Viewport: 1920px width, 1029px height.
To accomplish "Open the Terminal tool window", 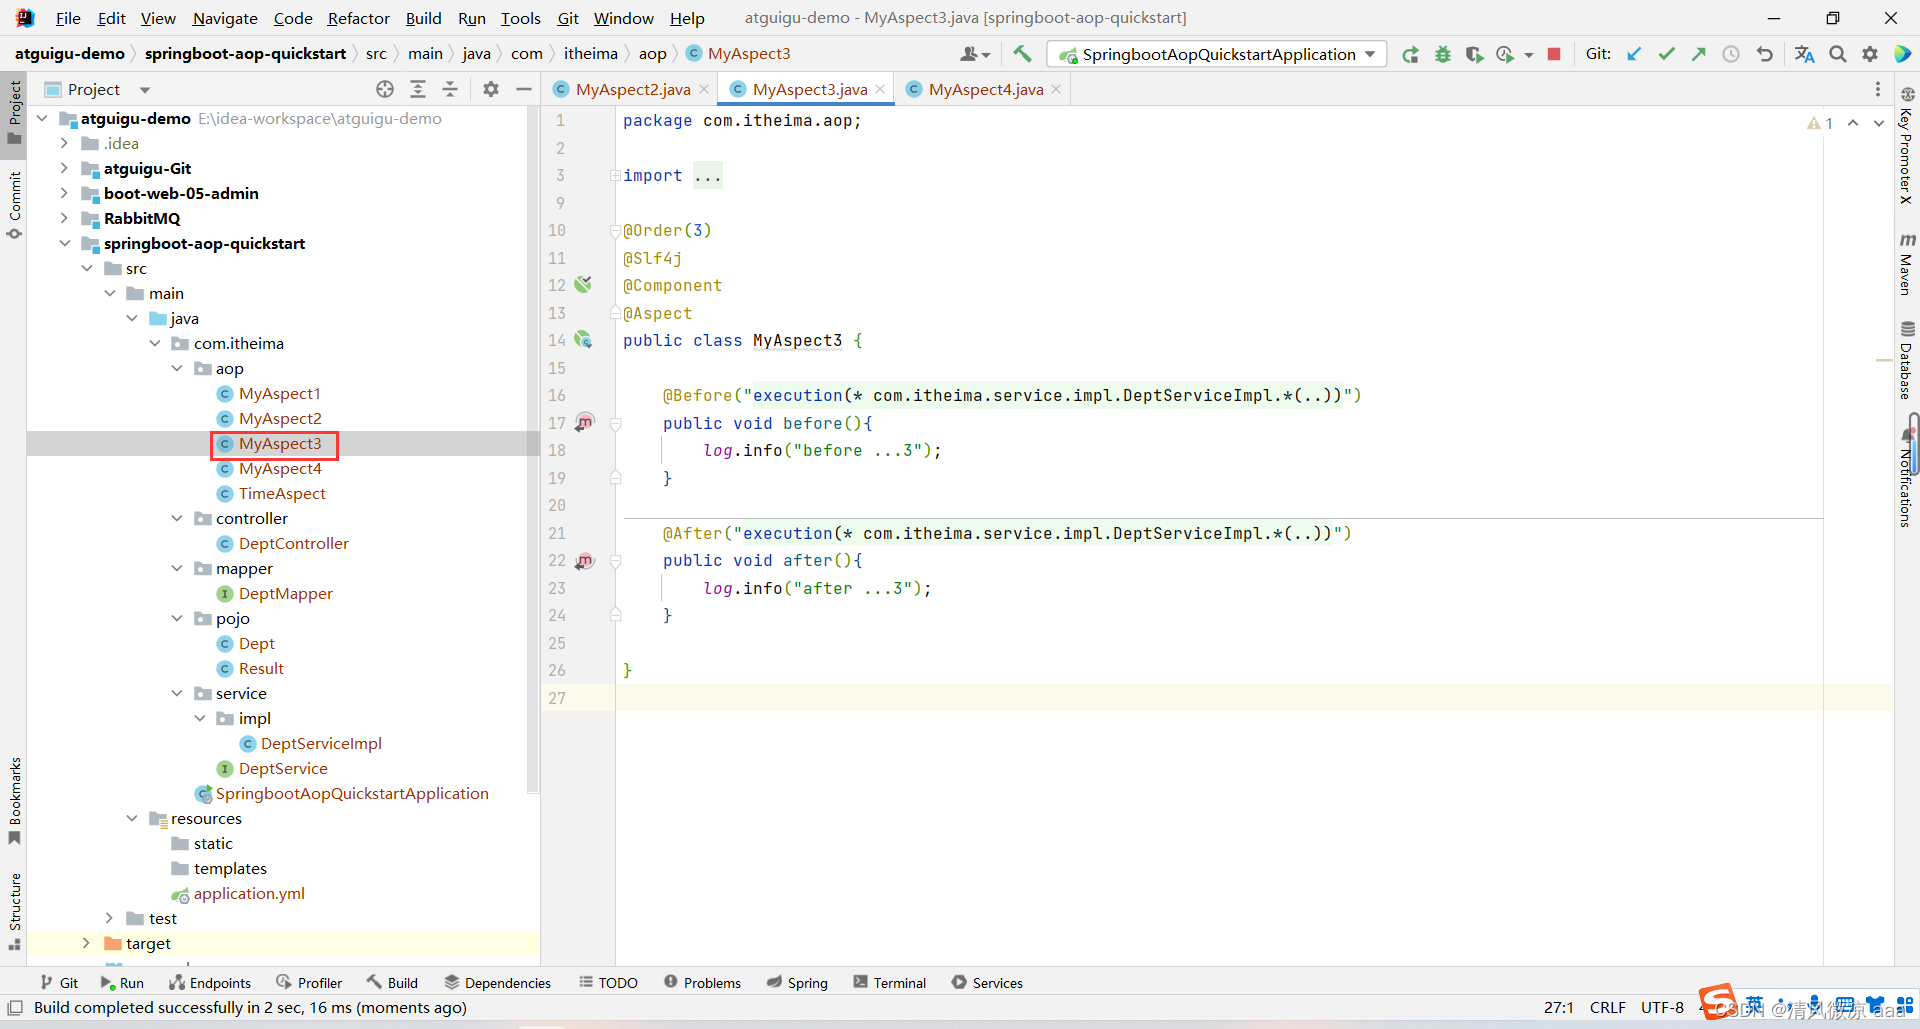I will [x=890, y=983].
